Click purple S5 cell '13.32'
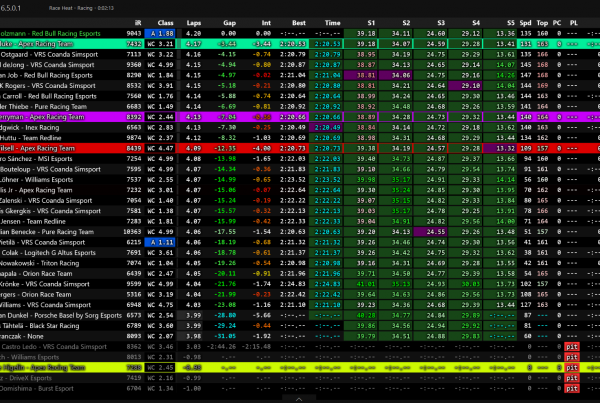600x403 pixels. [x=500, y=148]
